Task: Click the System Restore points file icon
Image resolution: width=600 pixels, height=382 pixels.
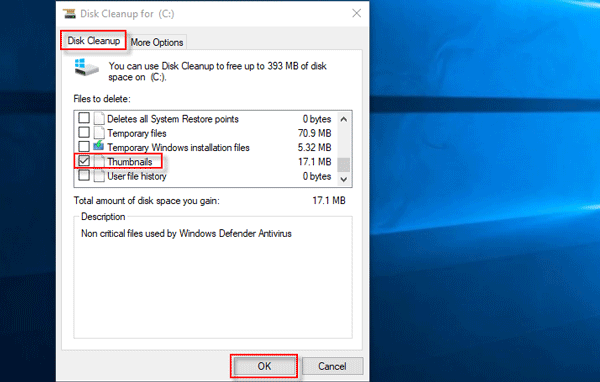Action: pos(99,118)
